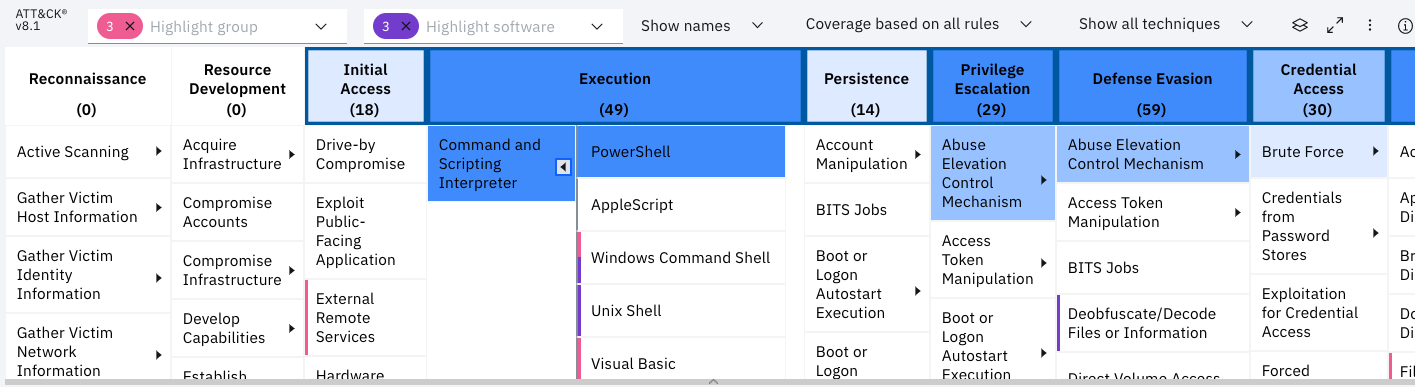Screen dimensions: 1415x387
Task: Select the Defense Evasion tactic header
Action: point(1152,88)
